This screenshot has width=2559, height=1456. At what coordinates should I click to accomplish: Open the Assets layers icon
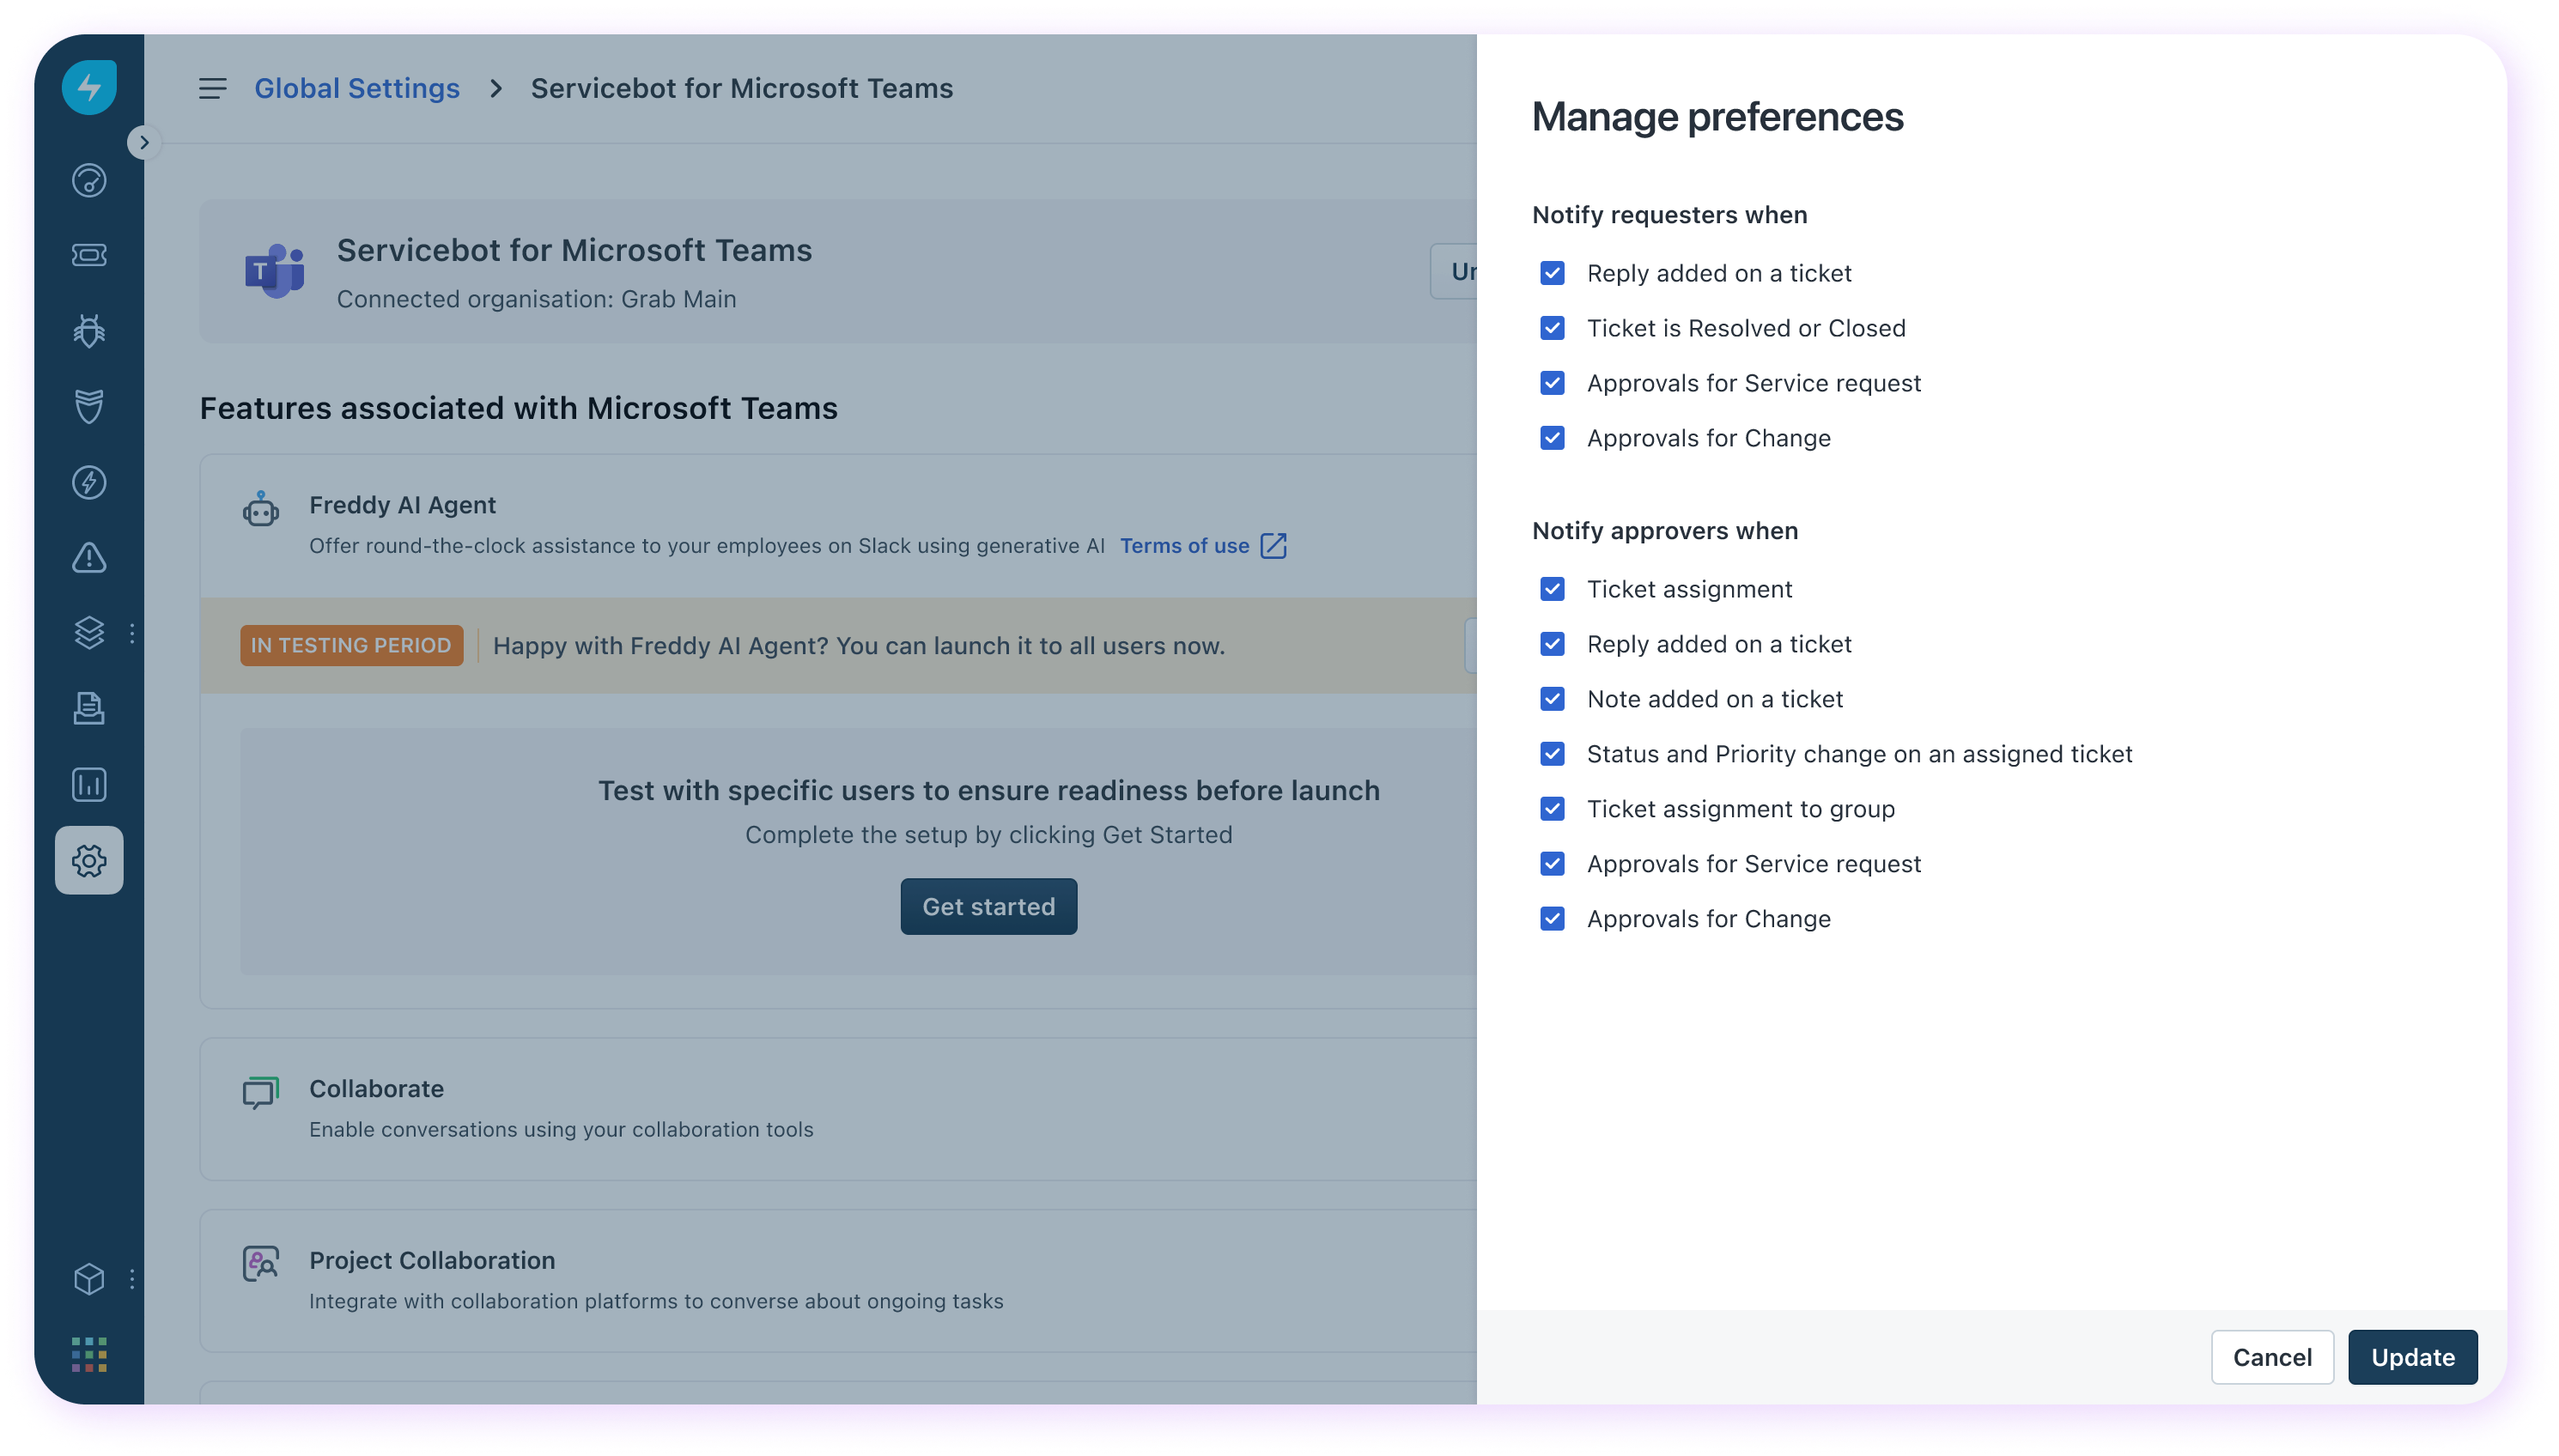[x=89, y=632]
